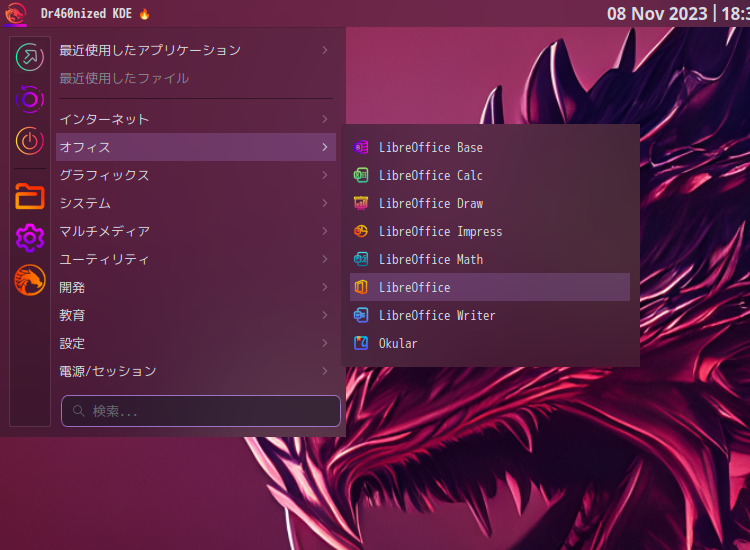The height and width of the screenshot is (550, 750).
Task: Click the LibreOffice Writer icon
Action: coord(361,315)
